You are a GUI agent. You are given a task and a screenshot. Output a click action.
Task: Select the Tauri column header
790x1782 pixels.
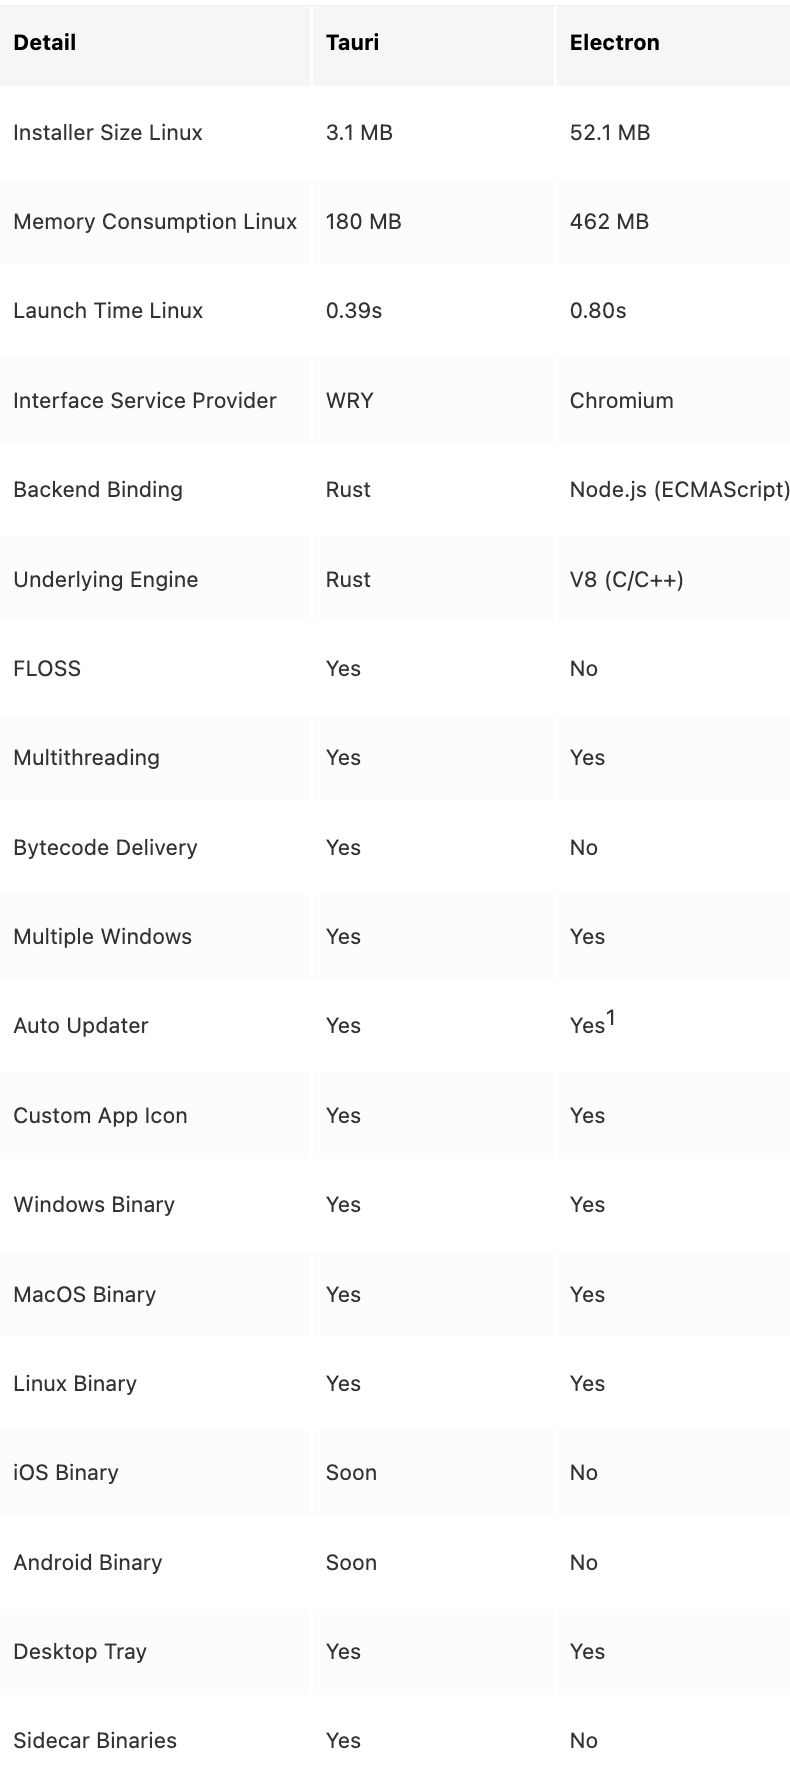point(352,43)
